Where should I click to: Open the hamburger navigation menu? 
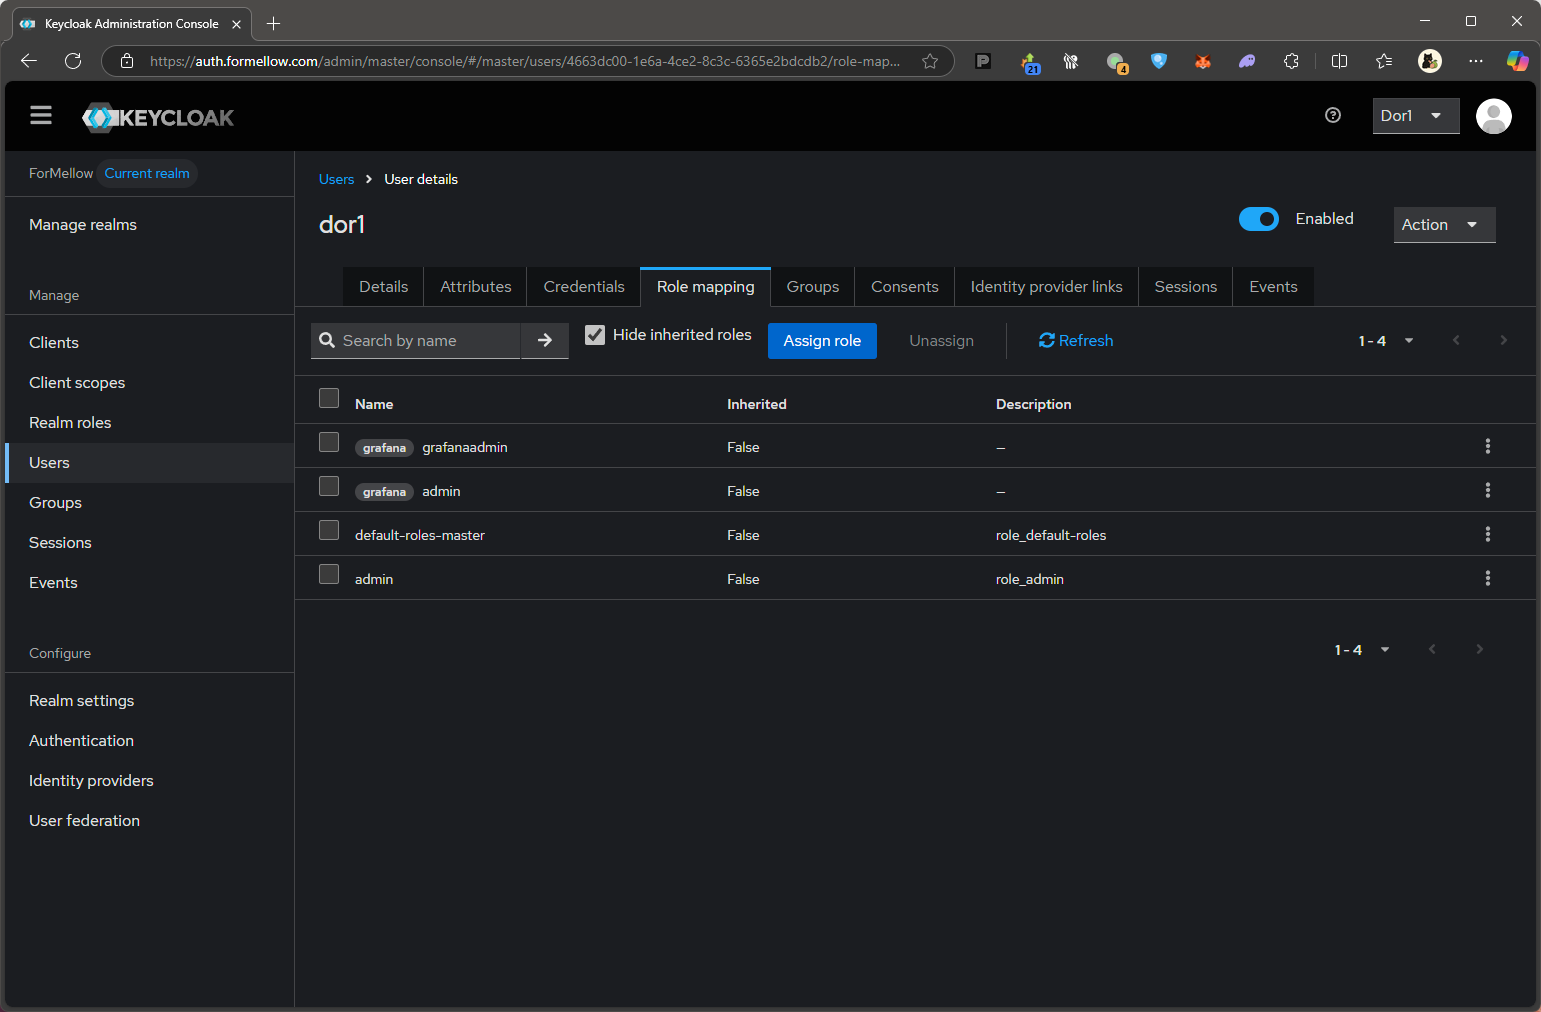[x=41, y=116]
